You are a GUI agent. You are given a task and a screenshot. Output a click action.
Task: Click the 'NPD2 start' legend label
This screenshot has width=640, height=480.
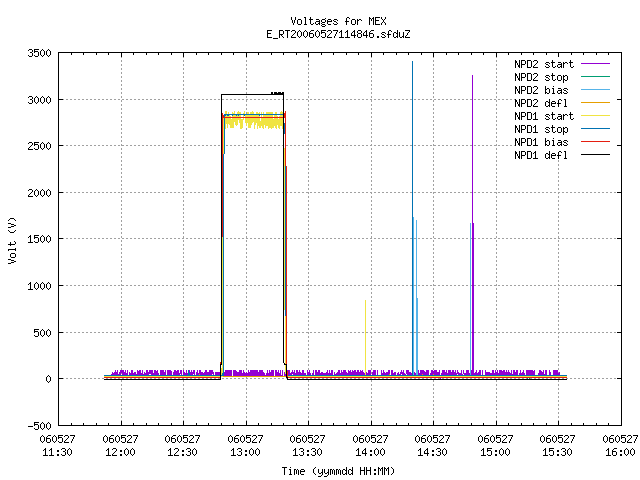[x=544, y=64]
